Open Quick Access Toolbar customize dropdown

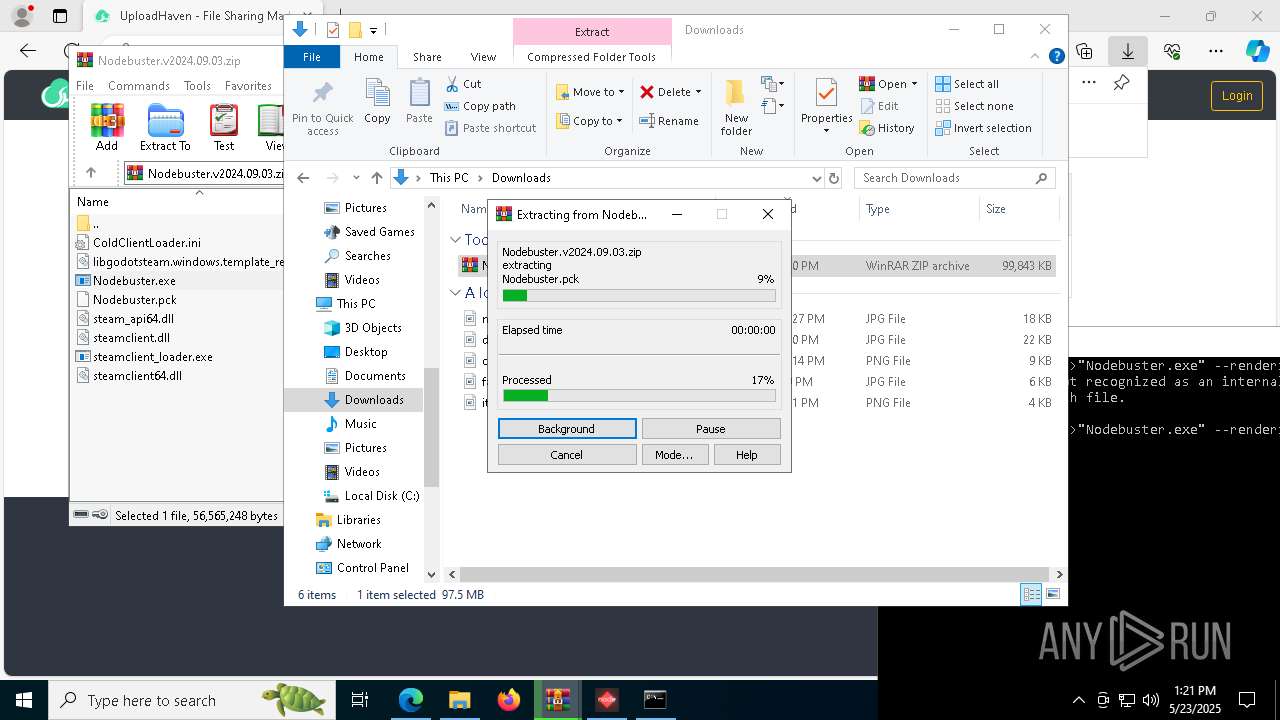[373, 30]
